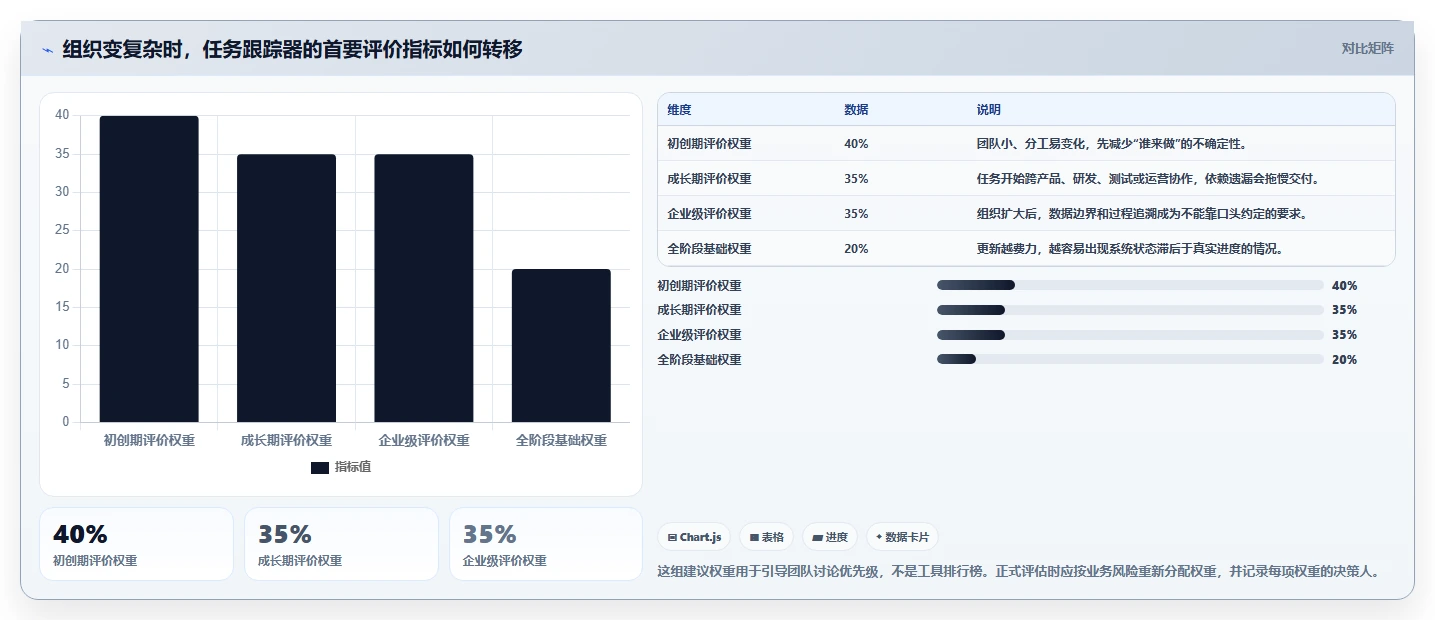Click x-axis label 全阶段基础权重
This screenshot has width=1435, height=620.
[561, 440]
